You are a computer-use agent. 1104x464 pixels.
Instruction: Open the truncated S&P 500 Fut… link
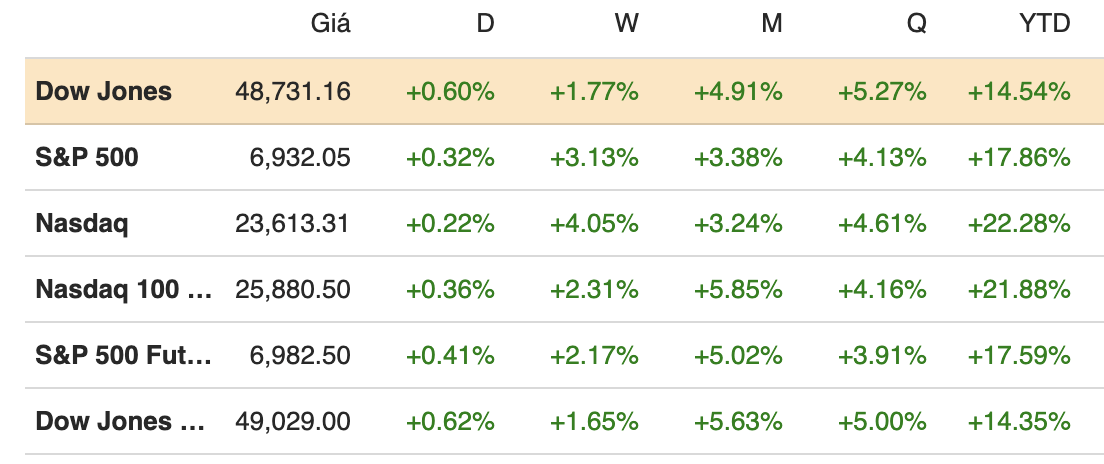coord(124,356)
